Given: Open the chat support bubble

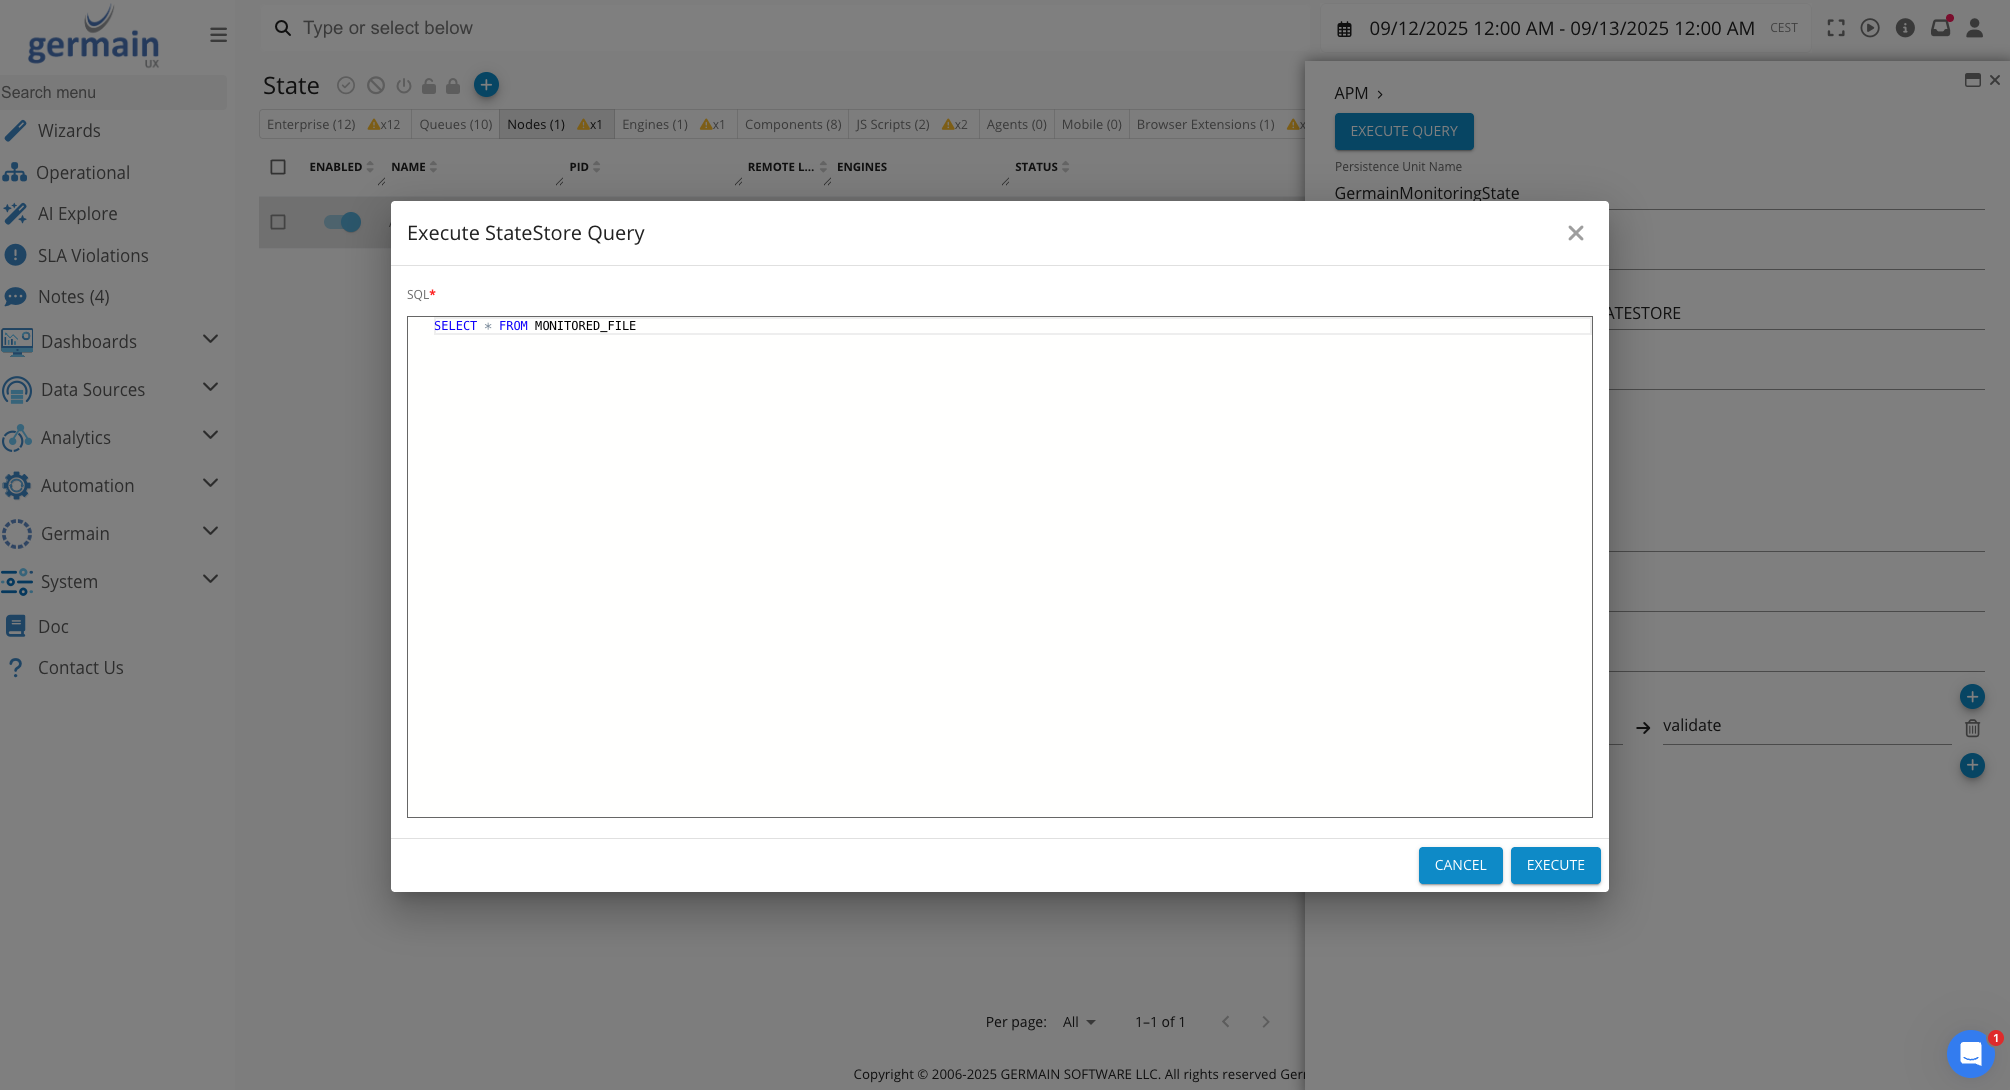Looking at the screenshot, I should point(1970,1053).
